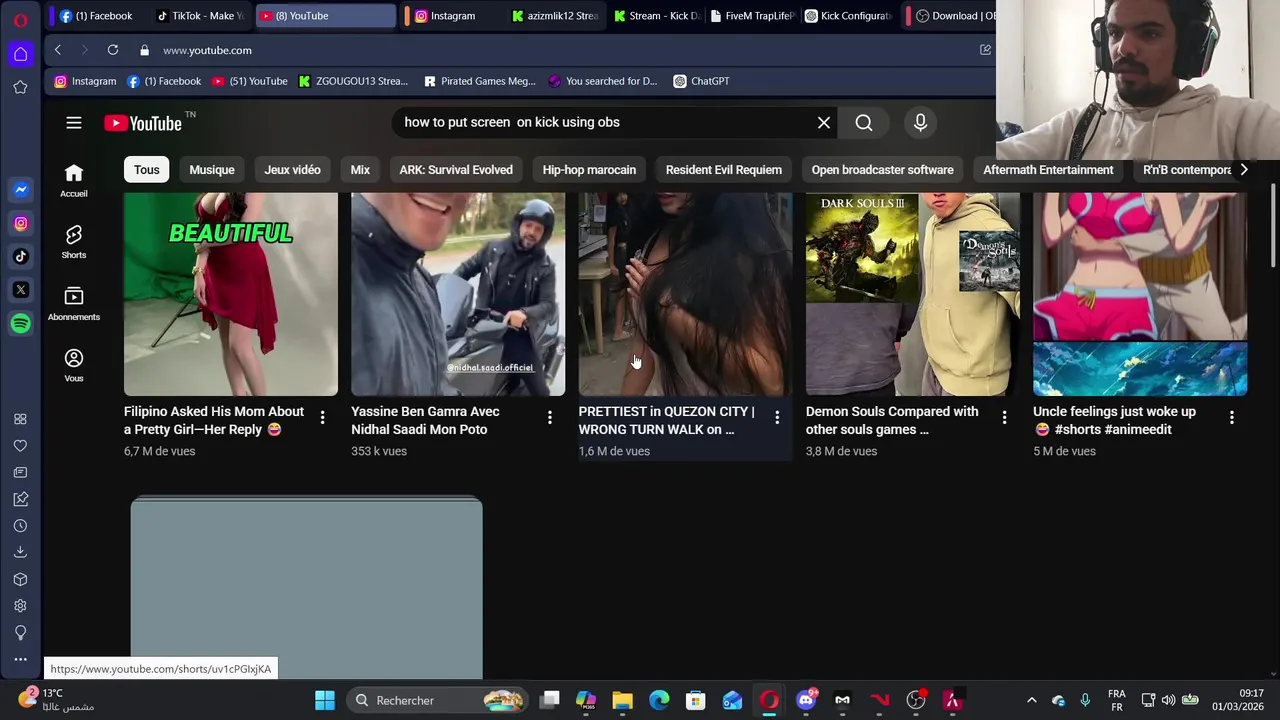Open Opera sidebar history clock icon
1280x720 pixels.
coord(20,526)
